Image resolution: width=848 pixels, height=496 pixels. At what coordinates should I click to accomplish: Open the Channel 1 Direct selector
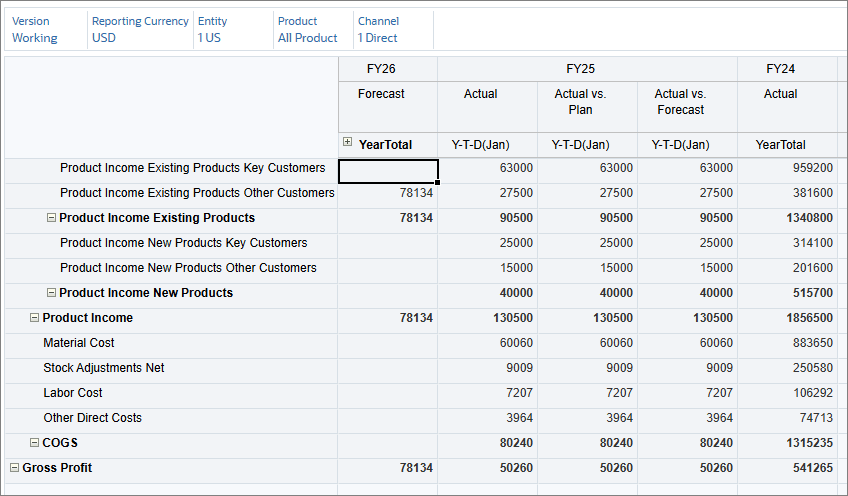(x=393, y=30)
